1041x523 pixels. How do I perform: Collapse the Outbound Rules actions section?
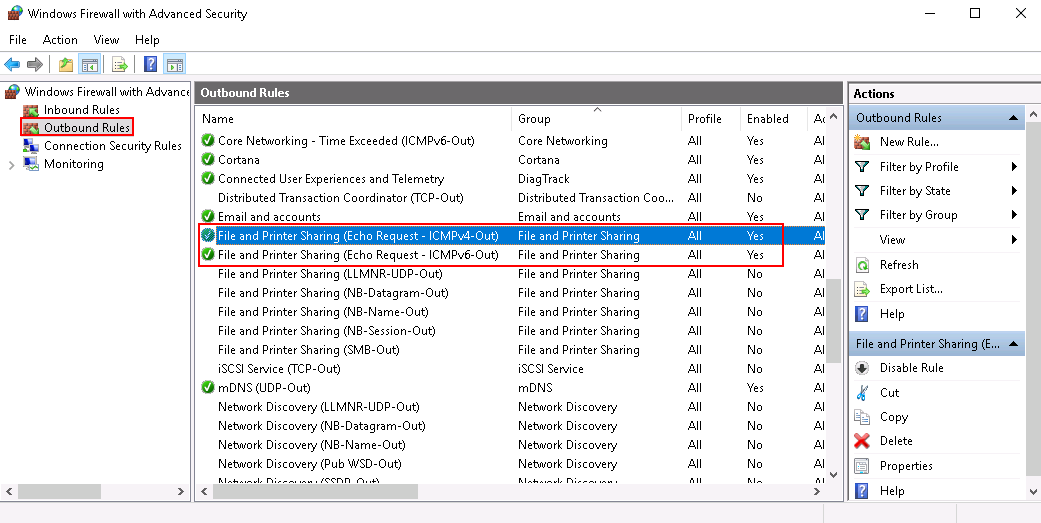pos(1013,118)
